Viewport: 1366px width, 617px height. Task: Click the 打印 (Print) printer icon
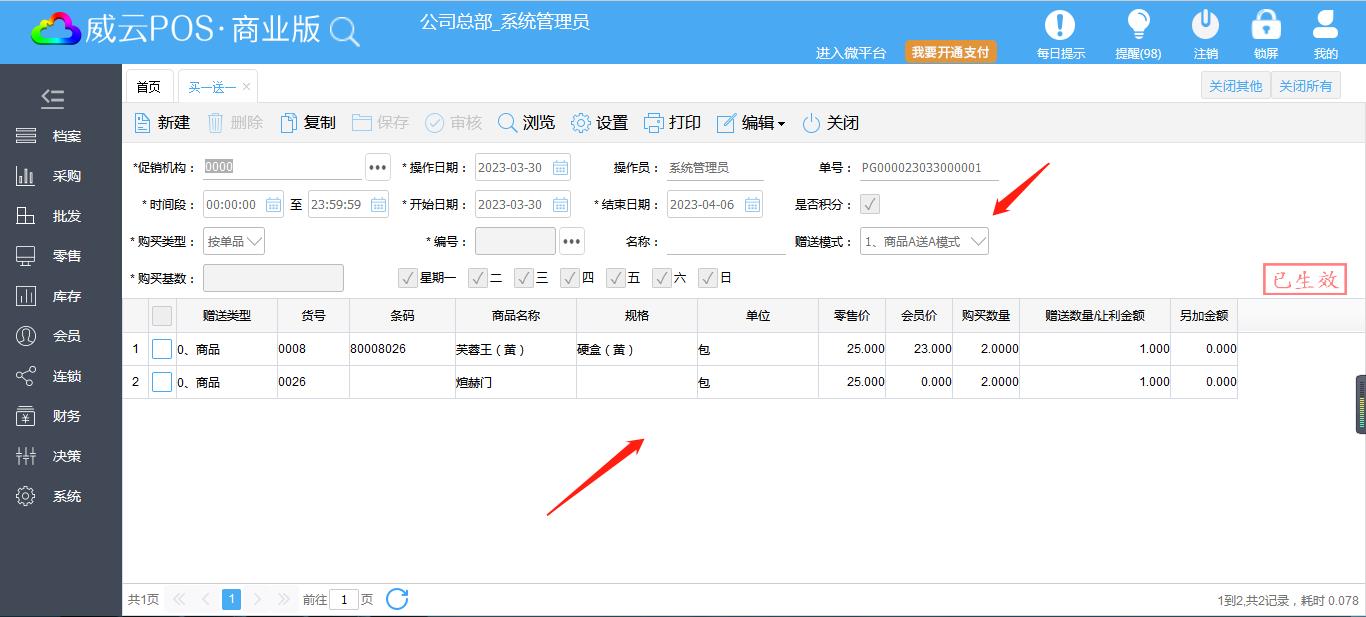tap(654, 123)
